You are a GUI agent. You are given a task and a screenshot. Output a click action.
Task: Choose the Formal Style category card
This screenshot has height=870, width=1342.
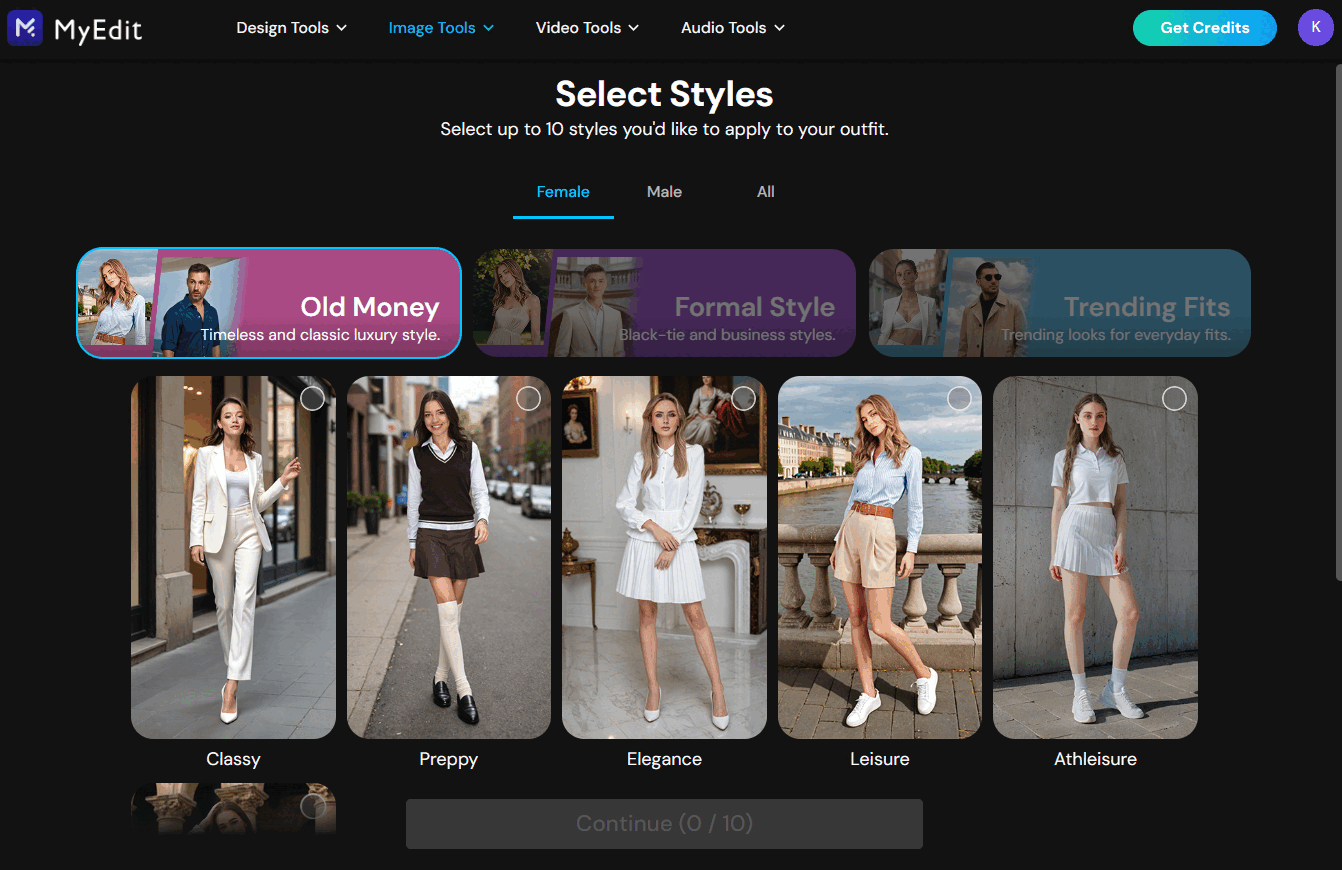(x=664, y=303)
